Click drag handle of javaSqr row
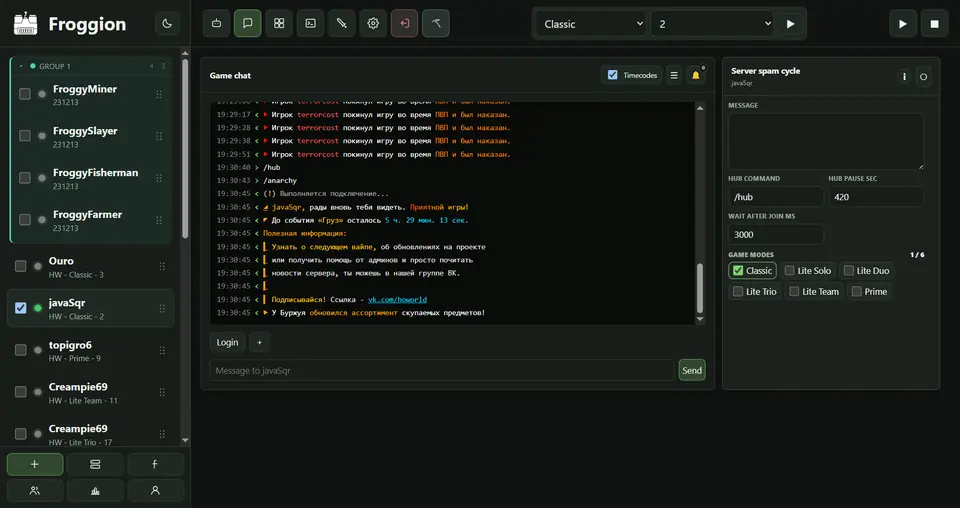This screenshot has height=508, width=960. tap(162, 308)
